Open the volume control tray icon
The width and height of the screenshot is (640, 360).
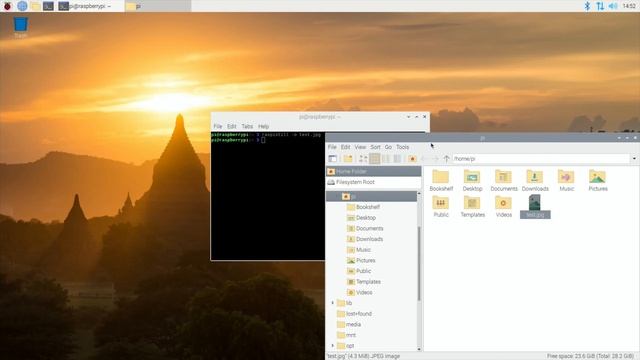pos(613,6)
